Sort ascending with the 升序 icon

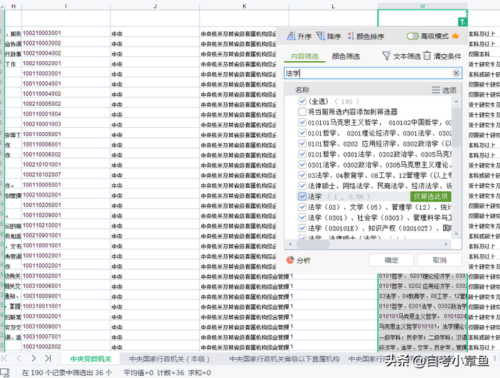click(299, 36)
